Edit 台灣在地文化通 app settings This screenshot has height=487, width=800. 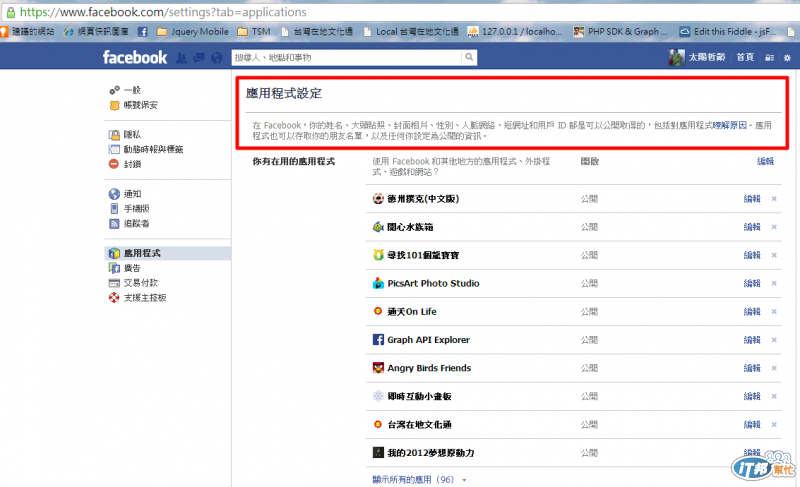coord(752,424)
